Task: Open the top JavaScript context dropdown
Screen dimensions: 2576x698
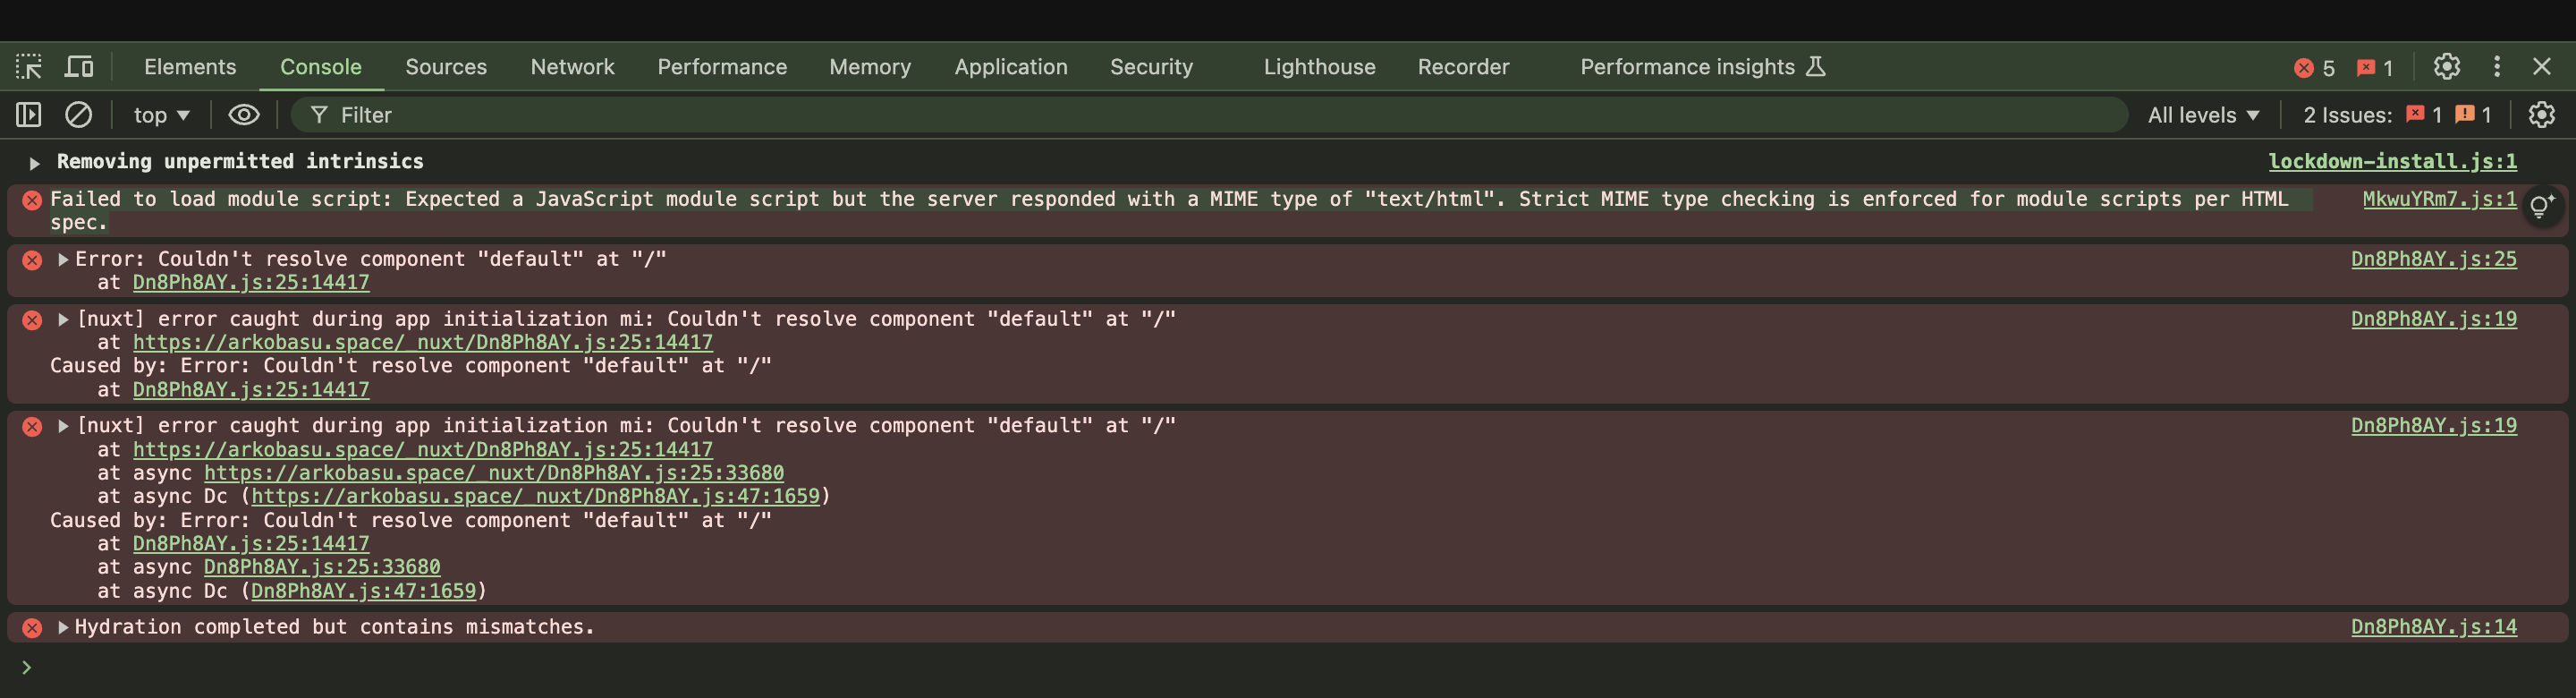Action: (x=161, y=115)
